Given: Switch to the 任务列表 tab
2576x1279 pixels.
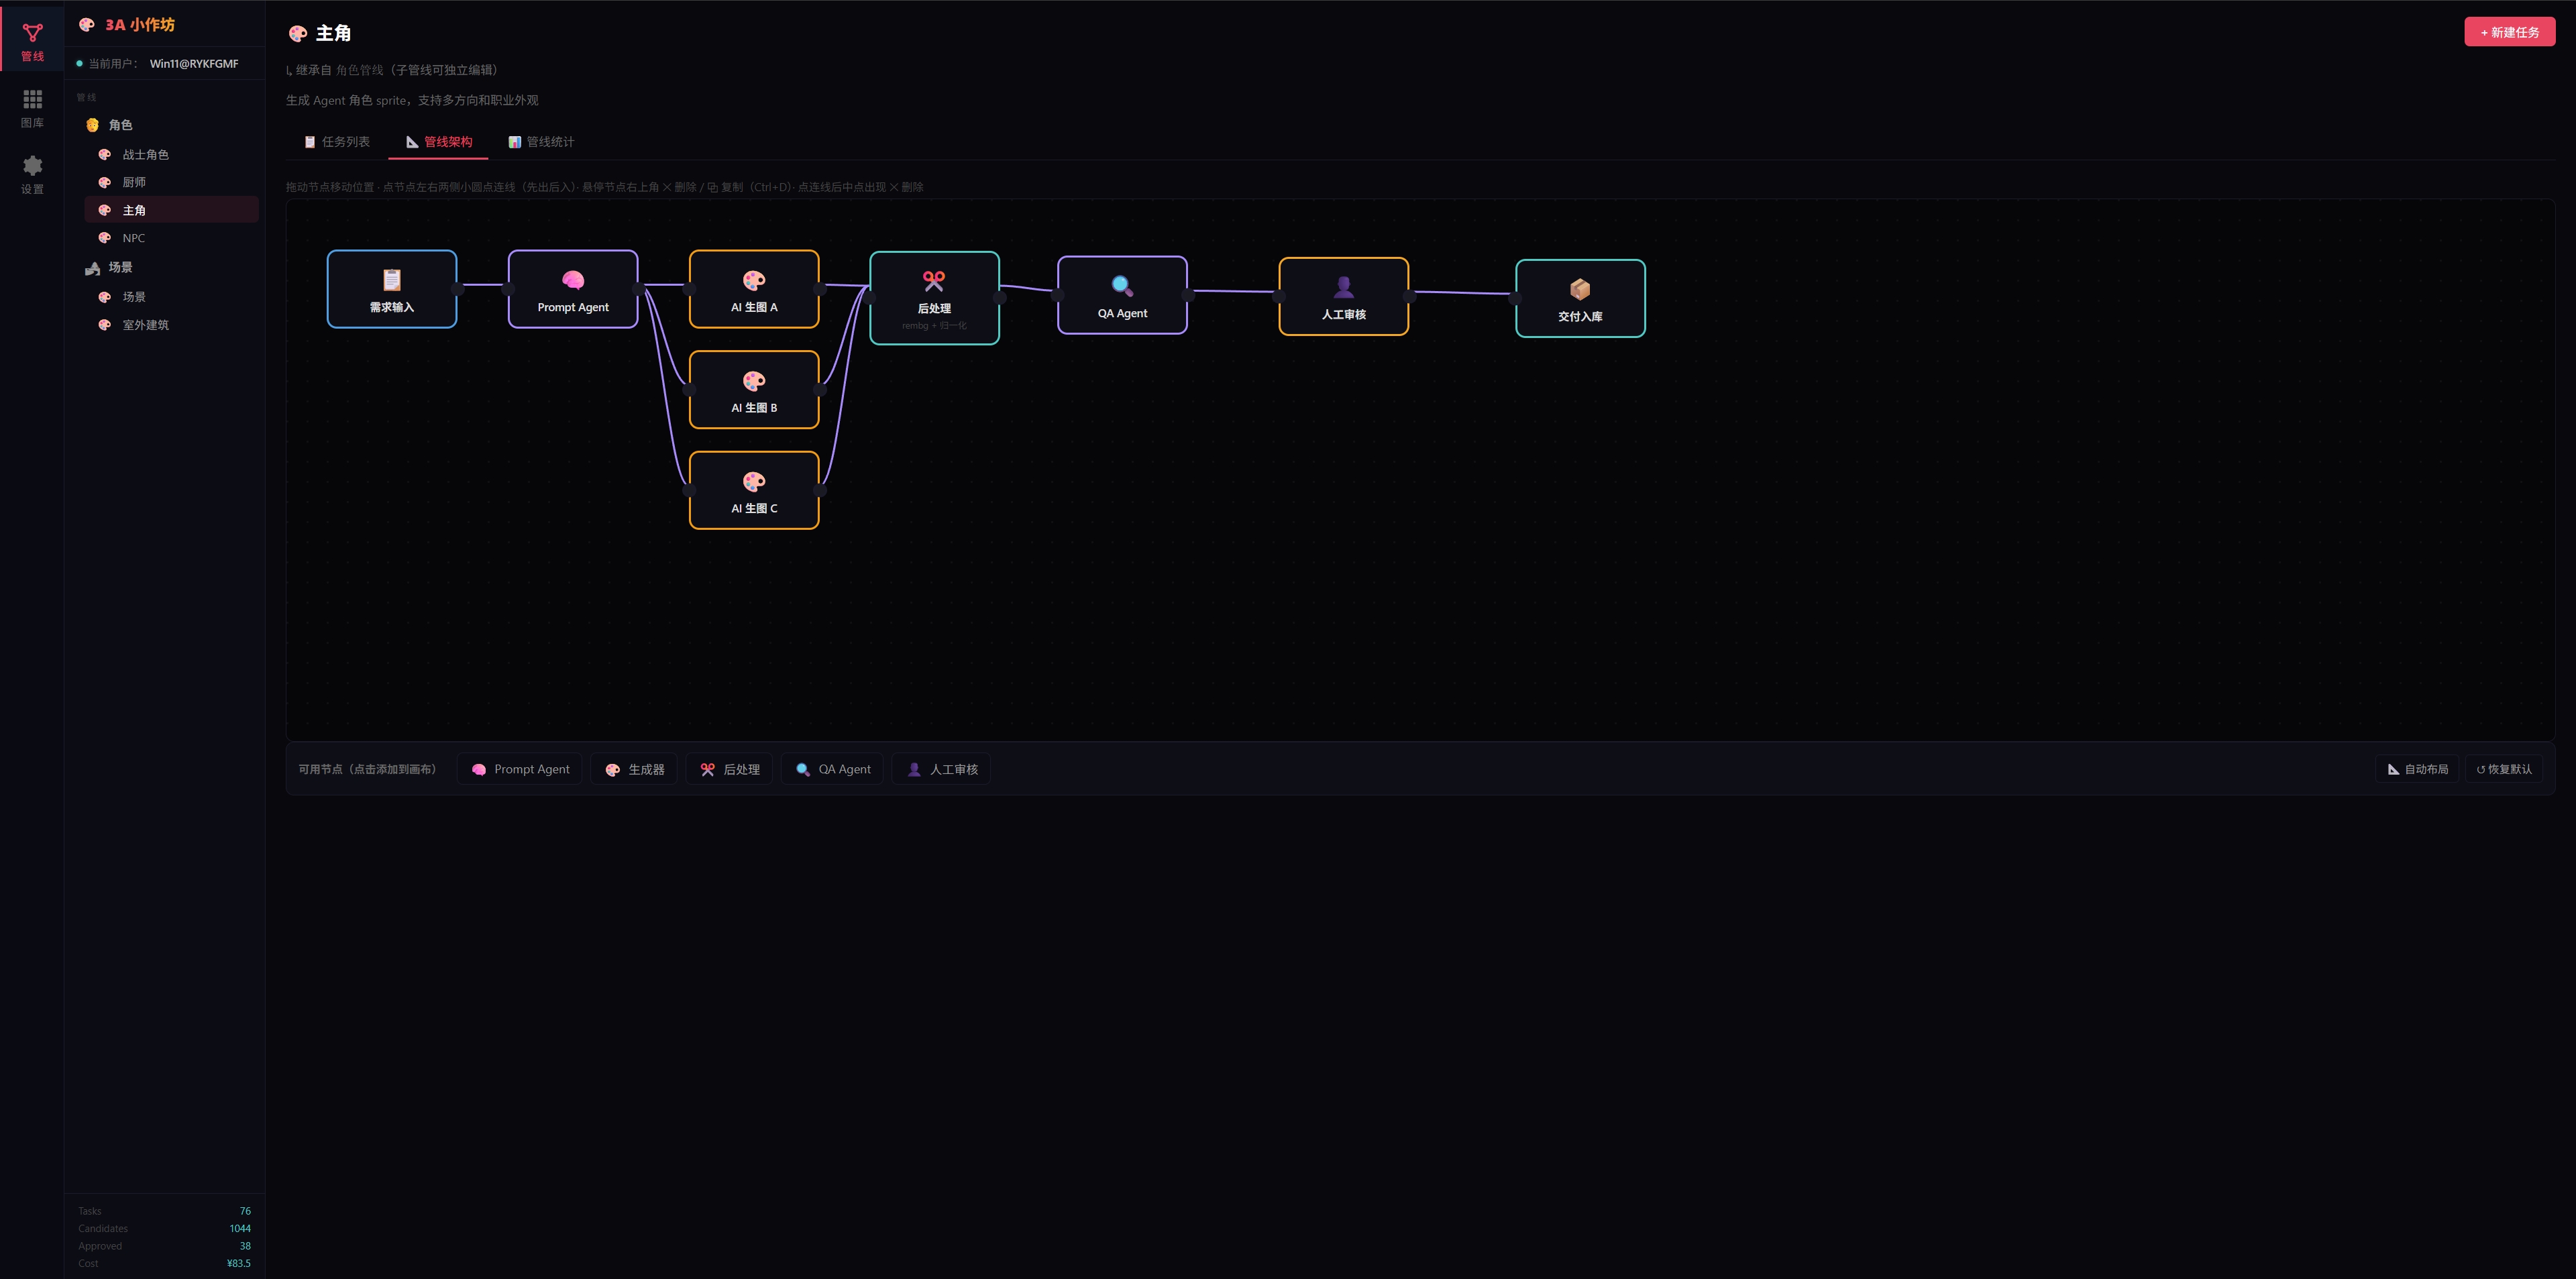Looking at the screenshot, I should [337, 142].
